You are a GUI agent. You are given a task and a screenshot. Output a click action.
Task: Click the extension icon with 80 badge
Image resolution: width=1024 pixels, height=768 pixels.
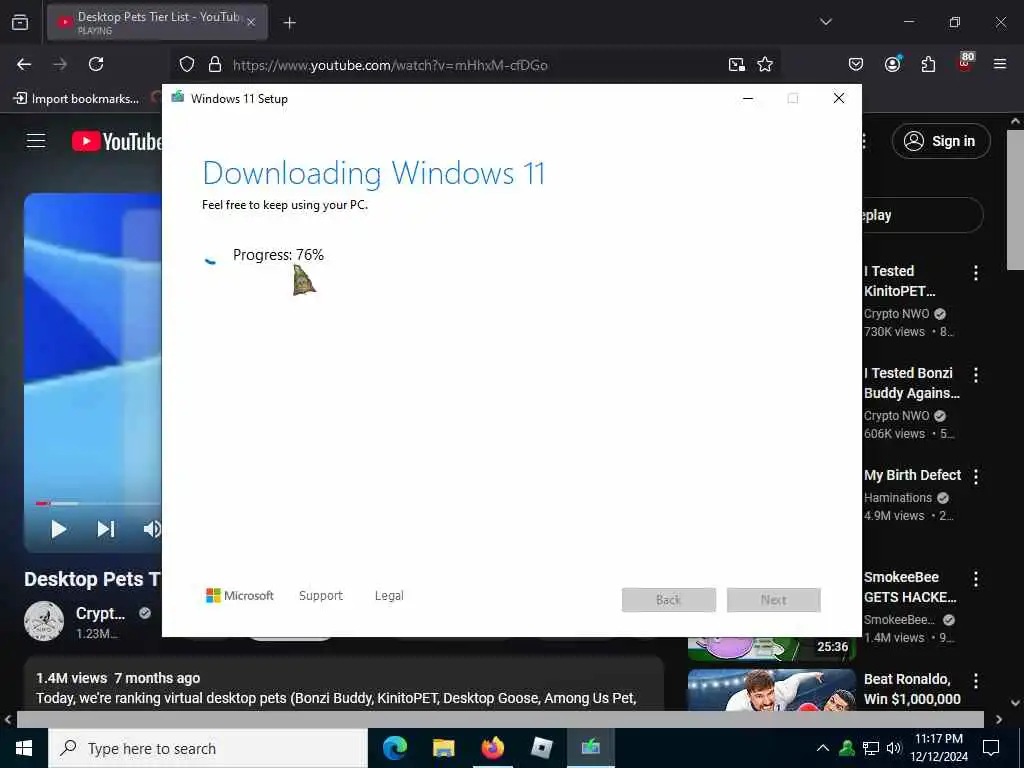coord(965,62)
